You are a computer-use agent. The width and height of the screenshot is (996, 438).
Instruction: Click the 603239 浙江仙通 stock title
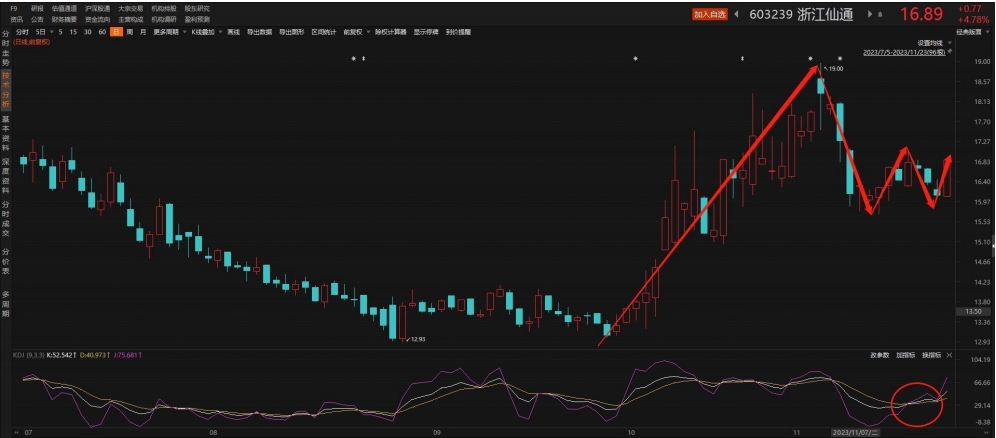[801, 14]
